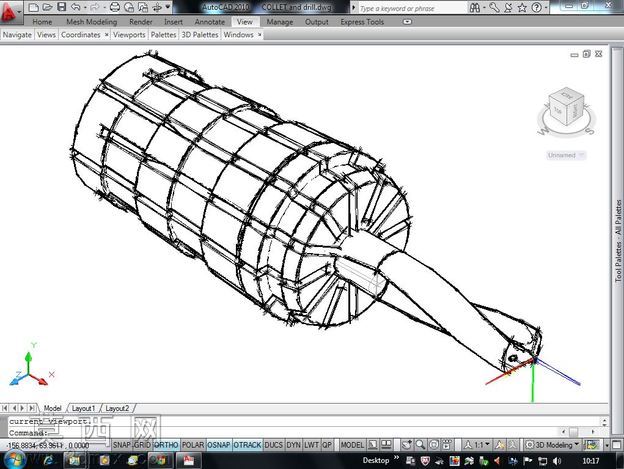Expand the Quick Access Toolbar customize arrow
Screen dimensions: 624x469
coord(168,7)
